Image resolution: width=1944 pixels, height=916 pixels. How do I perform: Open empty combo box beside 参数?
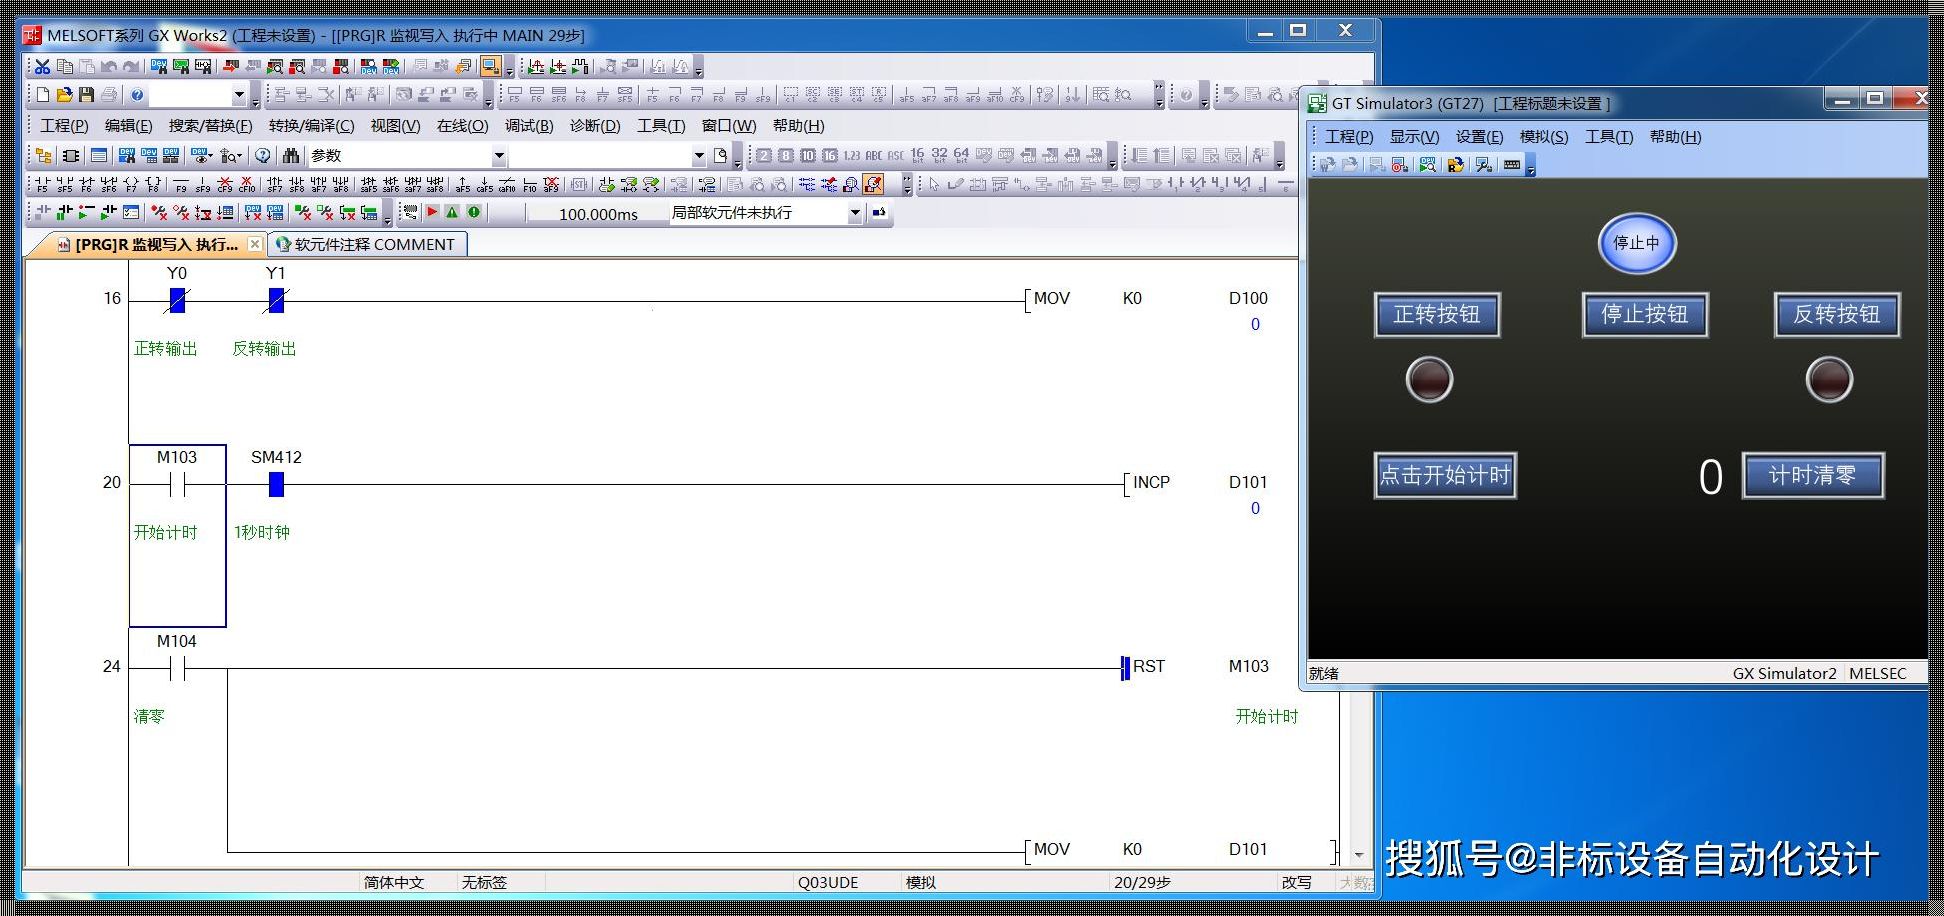click(x=699, y=156)
